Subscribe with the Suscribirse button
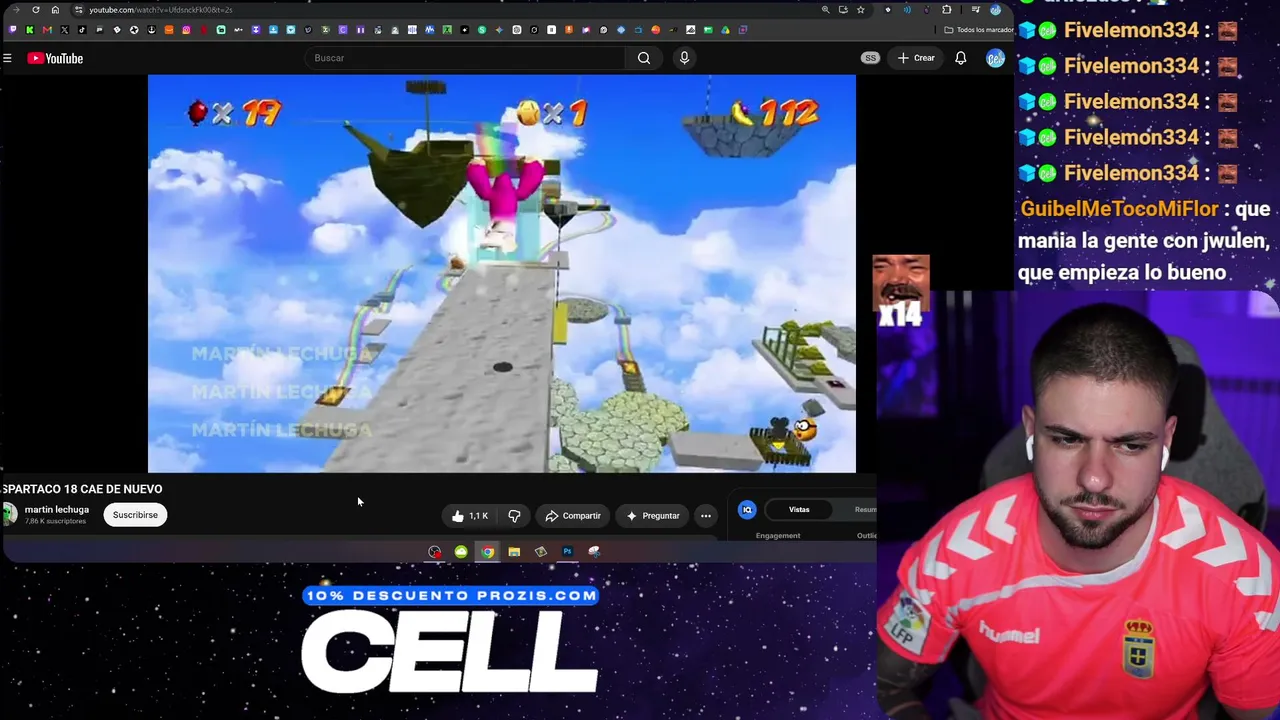Screen dimensions: 1280x720 pos(135,515)
